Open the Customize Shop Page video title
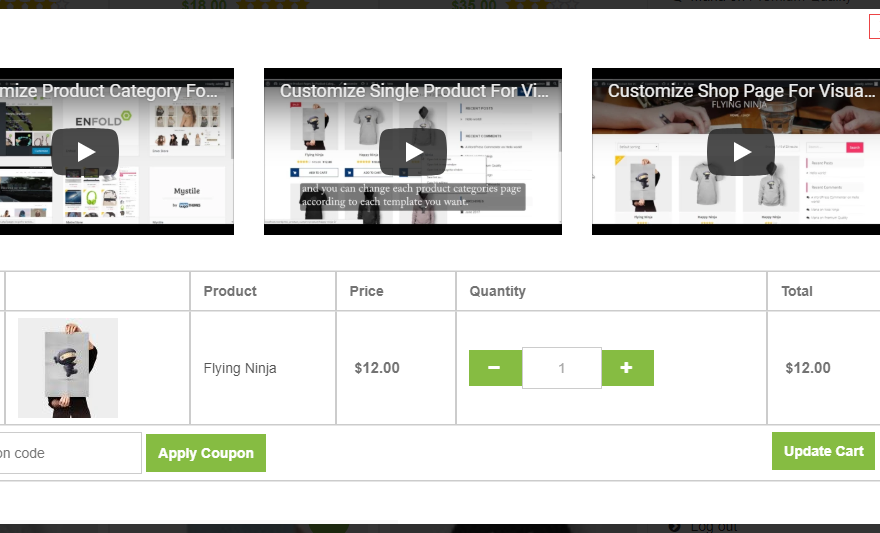This screenshot has height=533, width=880. click(741, 91)
